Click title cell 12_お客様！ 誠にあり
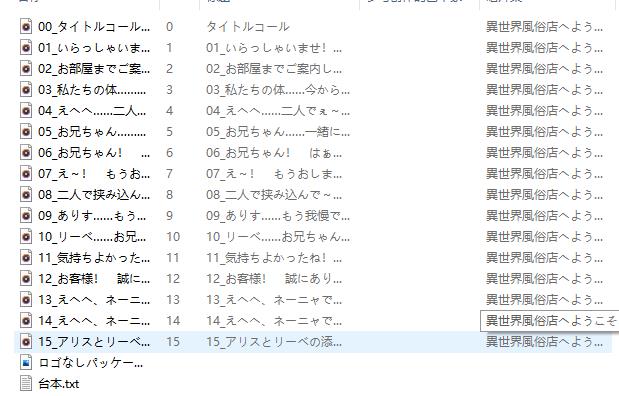The height and width of the screenshot is (396, 619). tap(274, 278)
